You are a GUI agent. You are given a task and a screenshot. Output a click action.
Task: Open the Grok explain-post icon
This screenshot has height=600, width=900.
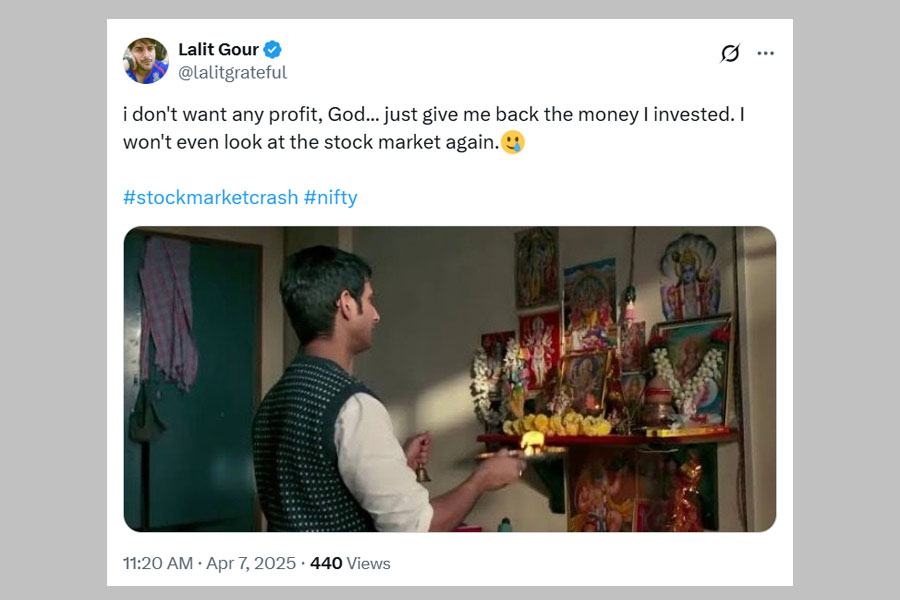[x=730, y=54]
